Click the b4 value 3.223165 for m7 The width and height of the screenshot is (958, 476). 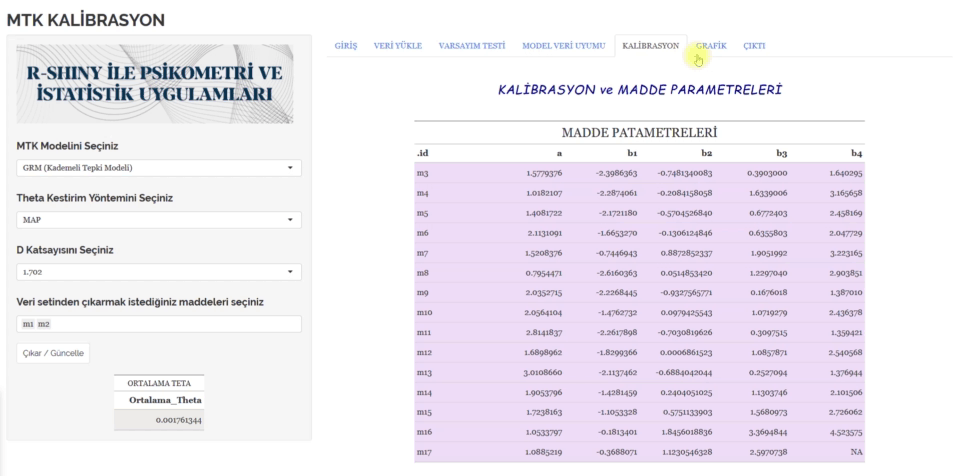coord(846,253)
